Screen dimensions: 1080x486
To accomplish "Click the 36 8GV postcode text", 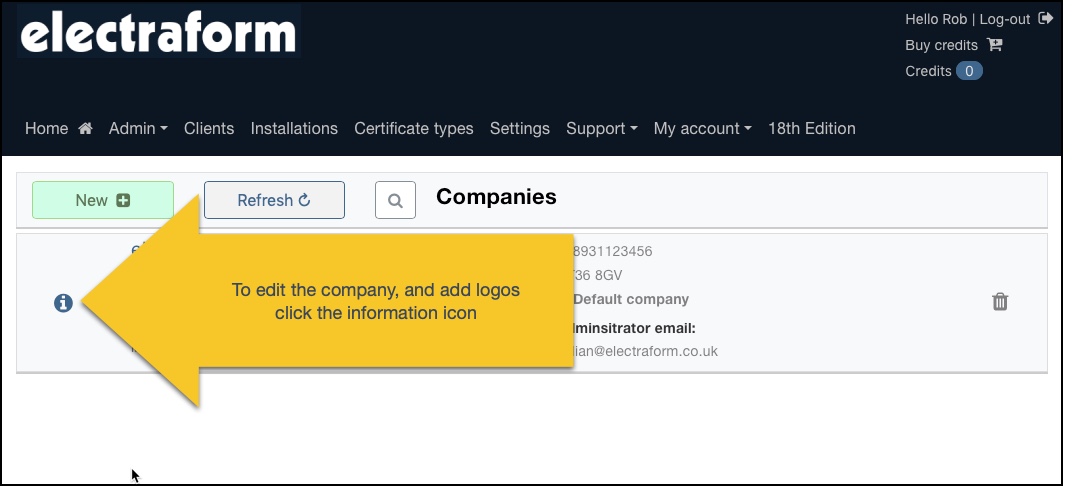I will pyautogui.click(x=597, y=275).
